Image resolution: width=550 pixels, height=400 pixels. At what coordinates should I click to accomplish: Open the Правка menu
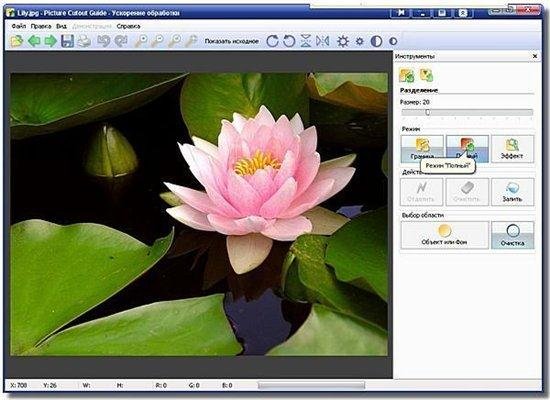click(x=41, y=26)
